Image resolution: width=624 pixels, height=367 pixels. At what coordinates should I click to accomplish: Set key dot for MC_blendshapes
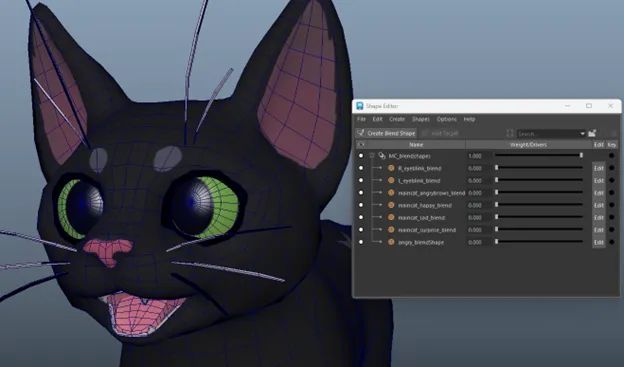click(x=612, y=156)
